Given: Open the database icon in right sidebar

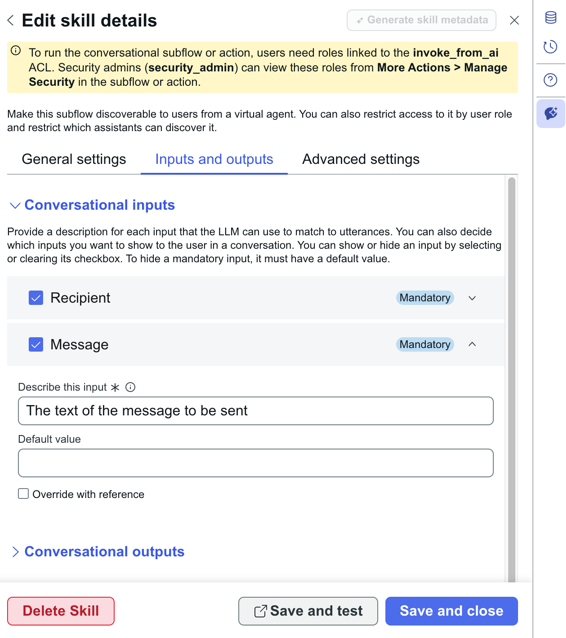Looking at the screenshot, I should click(550, 17).
